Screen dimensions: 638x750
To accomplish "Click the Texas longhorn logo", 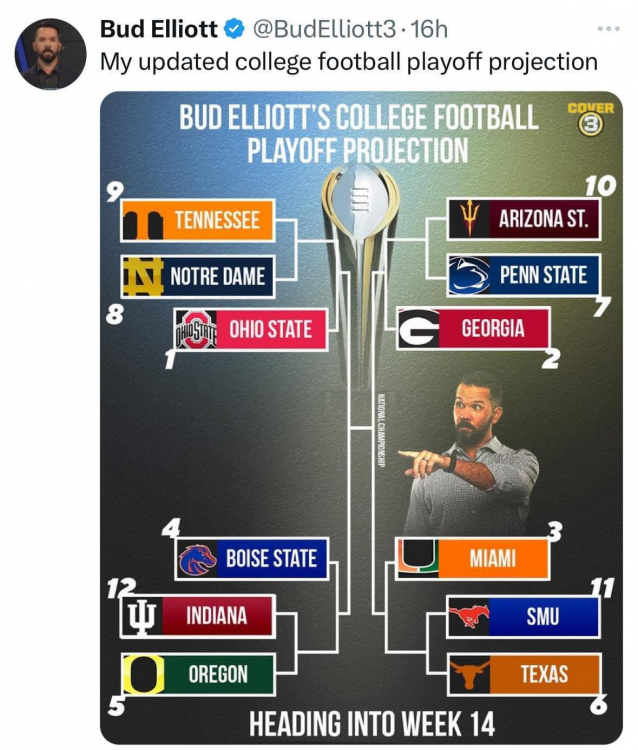I will 468,674.
